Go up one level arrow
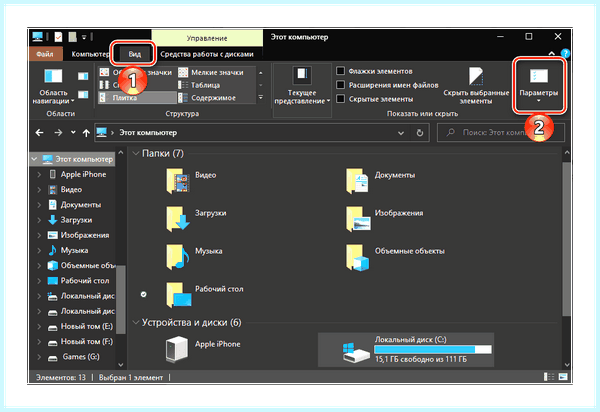The height and width of the screenshot is (412, 600). 86,133
